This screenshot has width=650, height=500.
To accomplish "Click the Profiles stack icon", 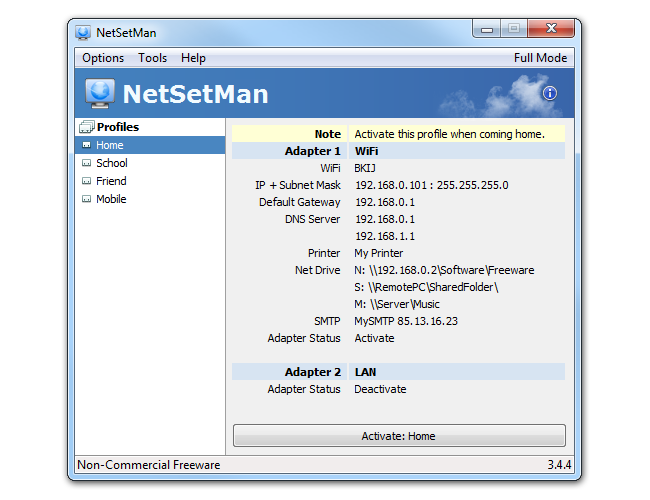I will (x=87, y=127).
